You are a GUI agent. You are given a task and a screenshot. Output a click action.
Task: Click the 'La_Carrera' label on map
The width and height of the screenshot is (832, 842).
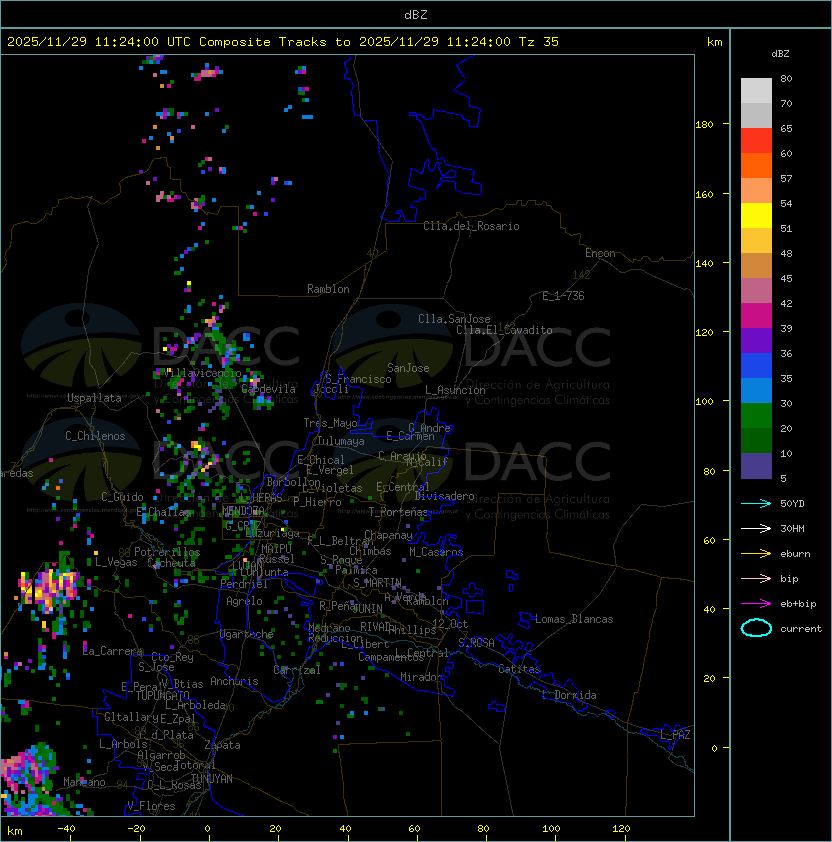point(113,651)
